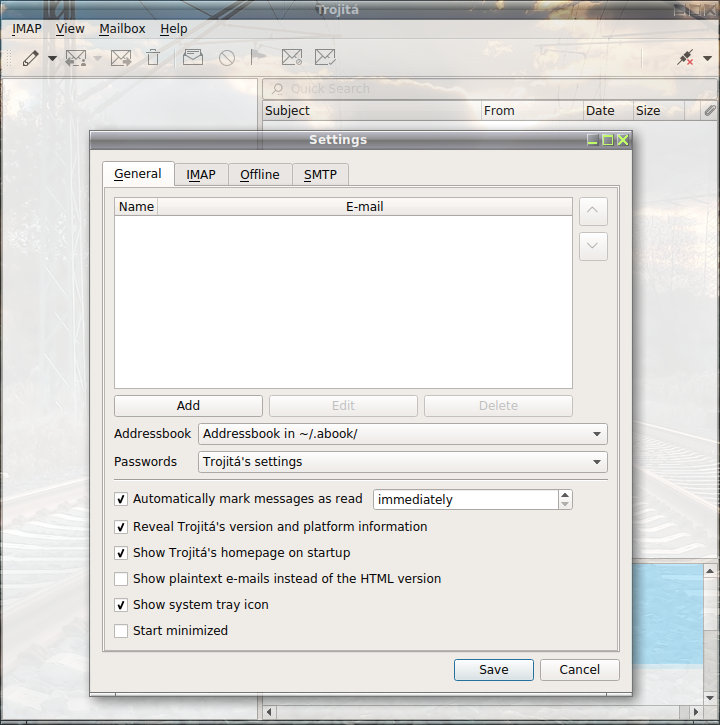Click the compose mail pencil icon
720x725 pixels.
[x=31, y=58]
